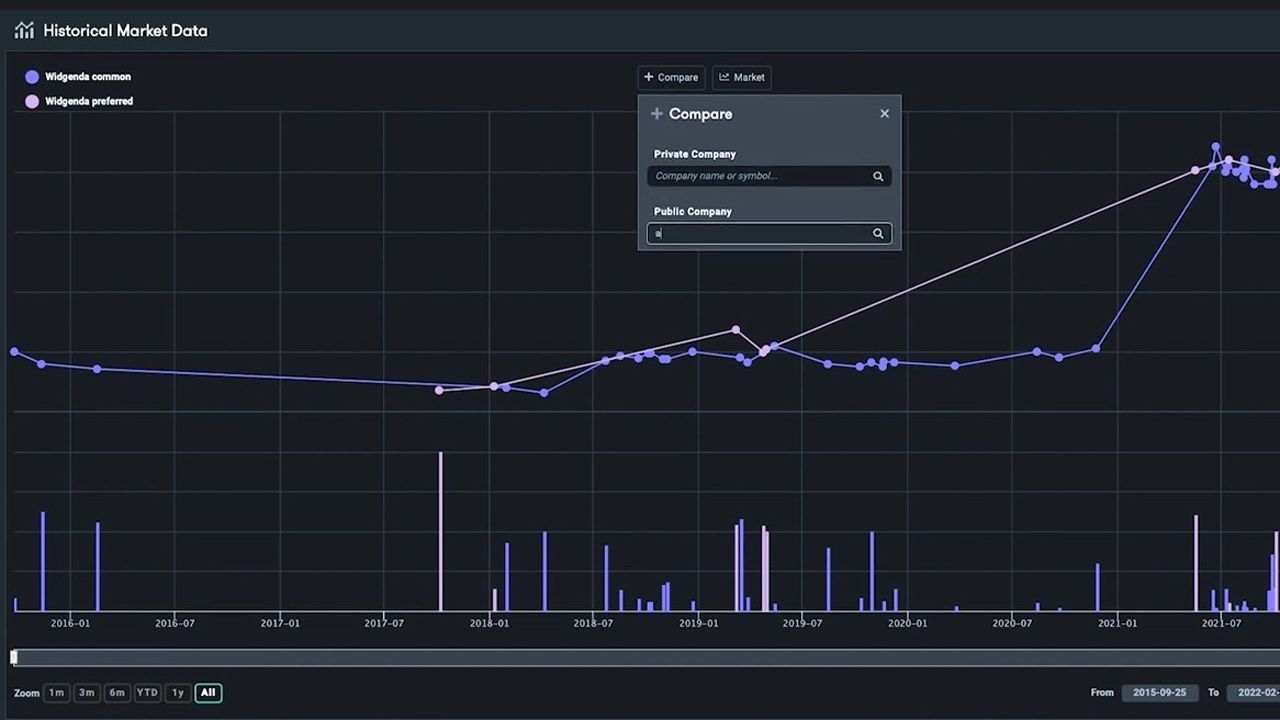The height and width of the screenshot is (720, 1280).
Task: Open the Compare button above chart
Action: pos(671,77)
